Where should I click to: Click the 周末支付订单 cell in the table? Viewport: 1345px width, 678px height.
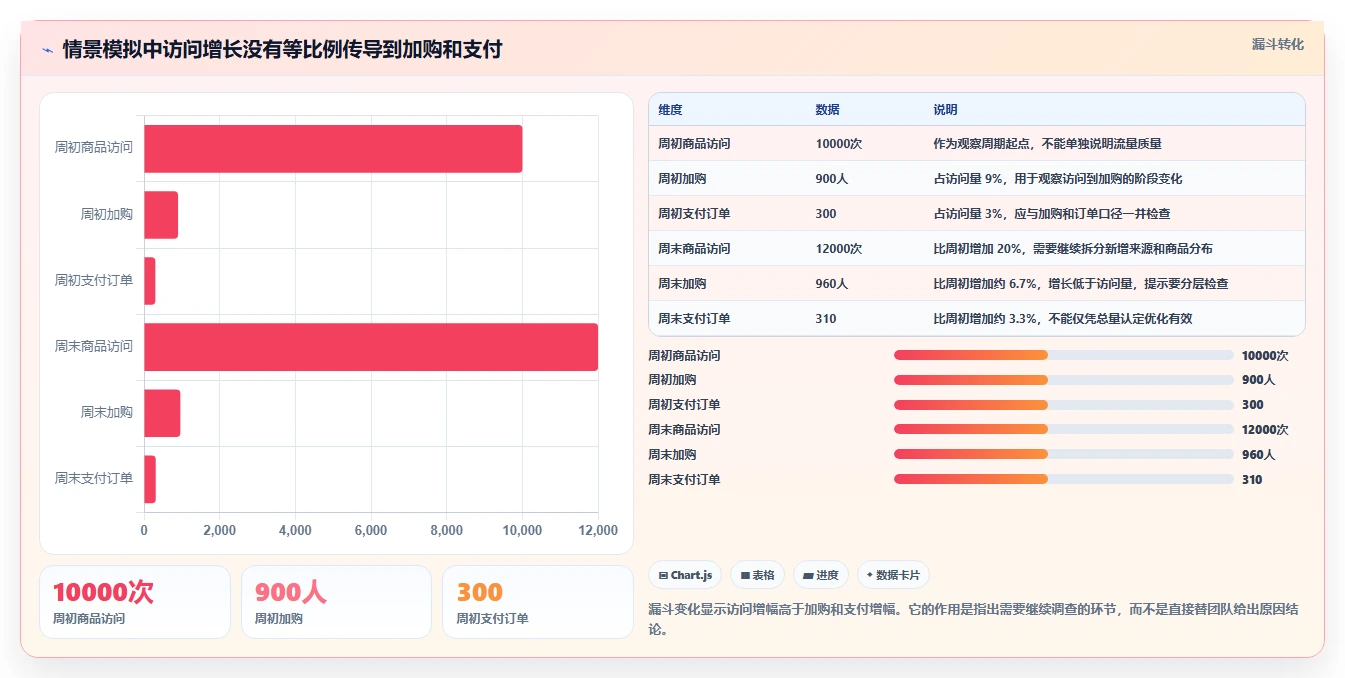click(x=694, y=319)
